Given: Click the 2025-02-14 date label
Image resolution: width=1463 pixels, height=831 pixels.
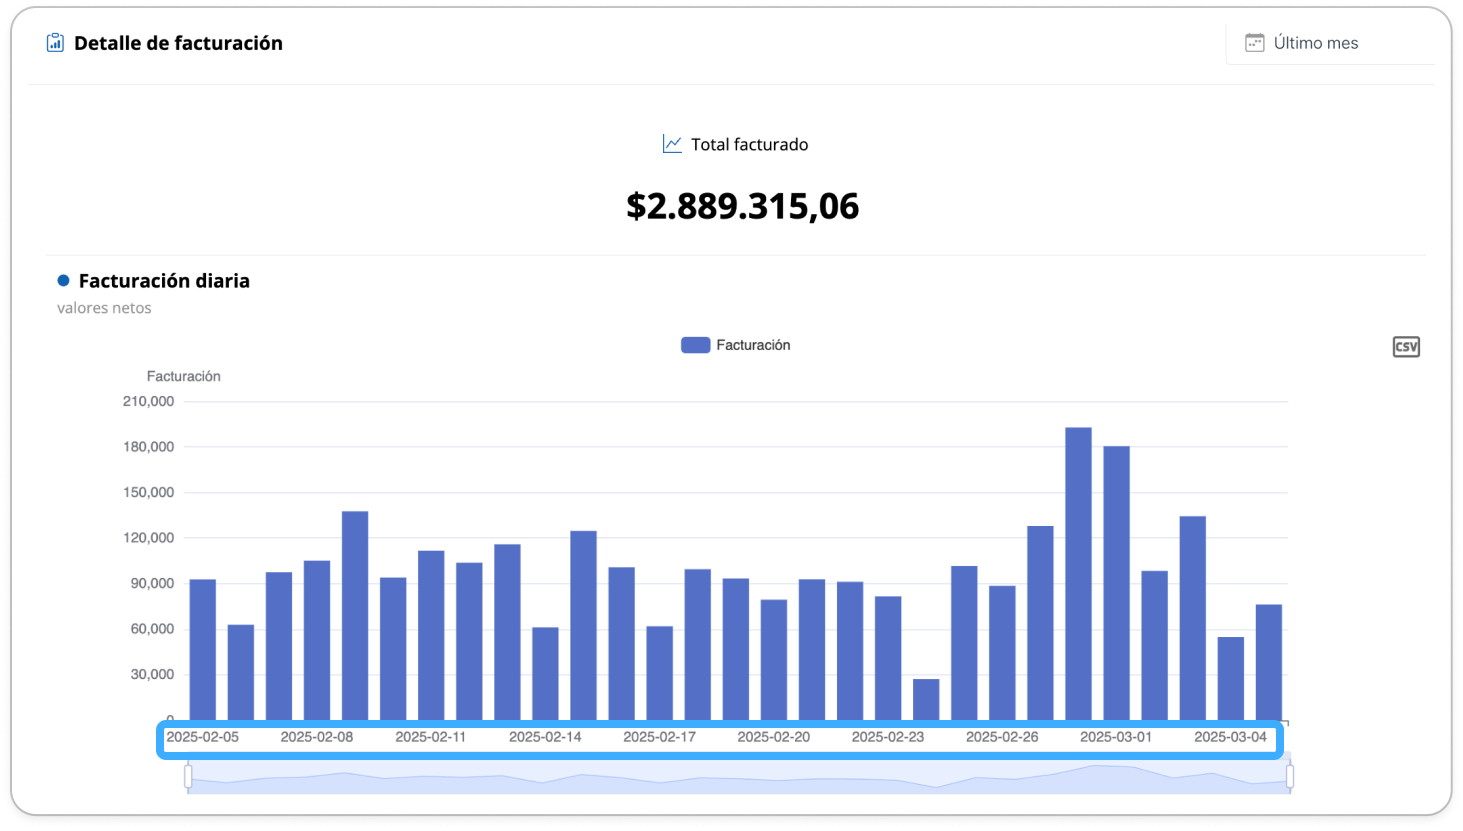Looking at the screenshot, I should coord(545,737).
